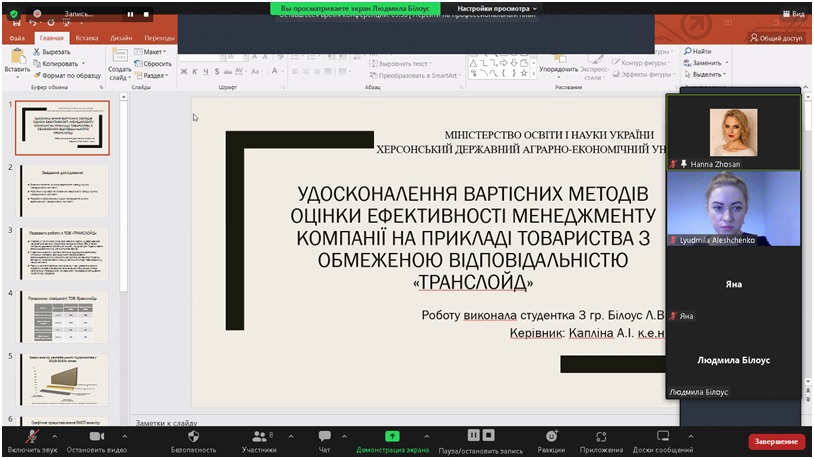Screen dimensions: 814x459
Task: Expand screen share options arrow
Action: (426, 436)
